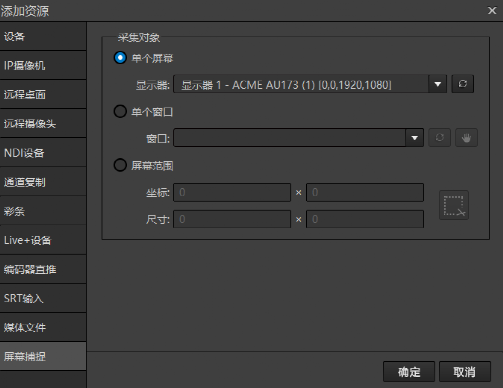The width and height of the screenshot is (503, 388).
Task: Open the SRT输入 tab
Action: click(x=43, y=298)
